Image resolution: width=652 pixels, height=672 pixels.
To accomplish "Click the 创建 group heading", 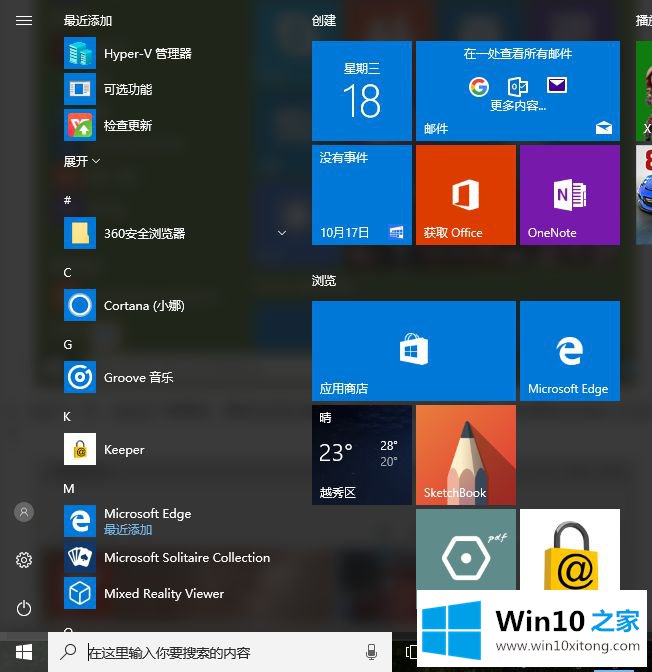I will 324,20.
